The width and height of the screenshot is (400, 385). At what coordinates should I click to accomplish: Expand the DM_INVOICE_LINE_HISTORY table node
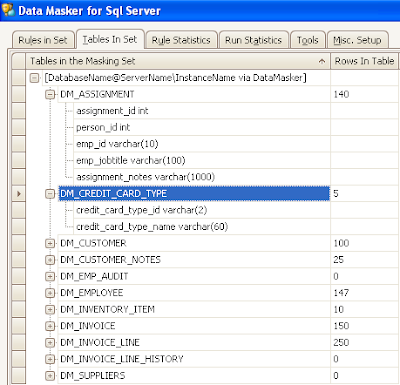coord(50,359)
